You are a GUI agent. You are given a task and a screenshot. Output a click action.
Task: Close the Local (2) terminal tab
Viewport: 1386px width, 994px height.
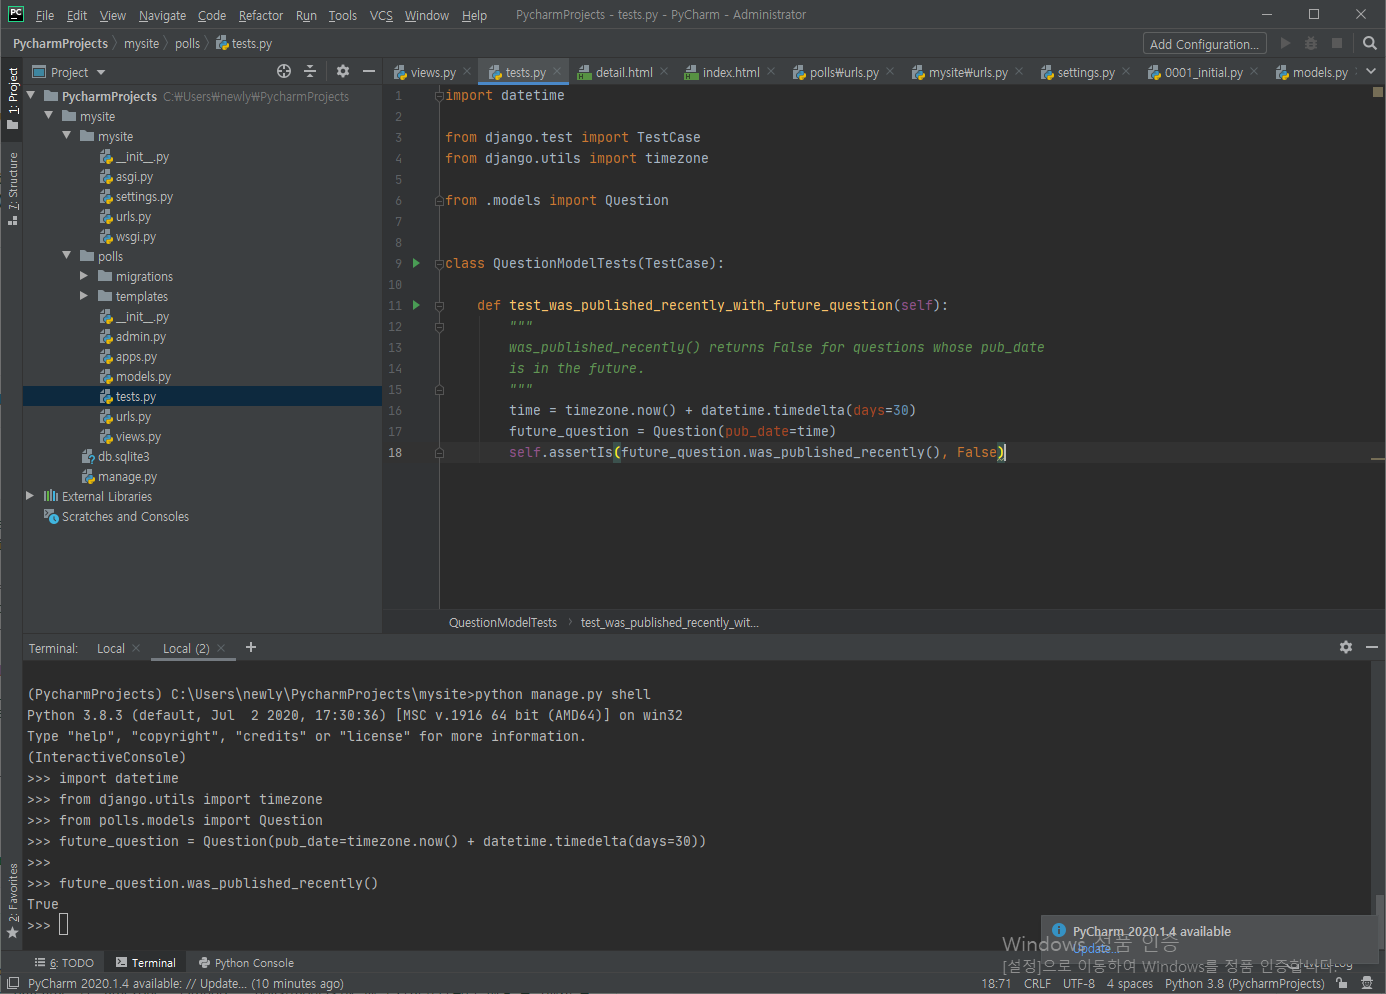pos(221,648)
